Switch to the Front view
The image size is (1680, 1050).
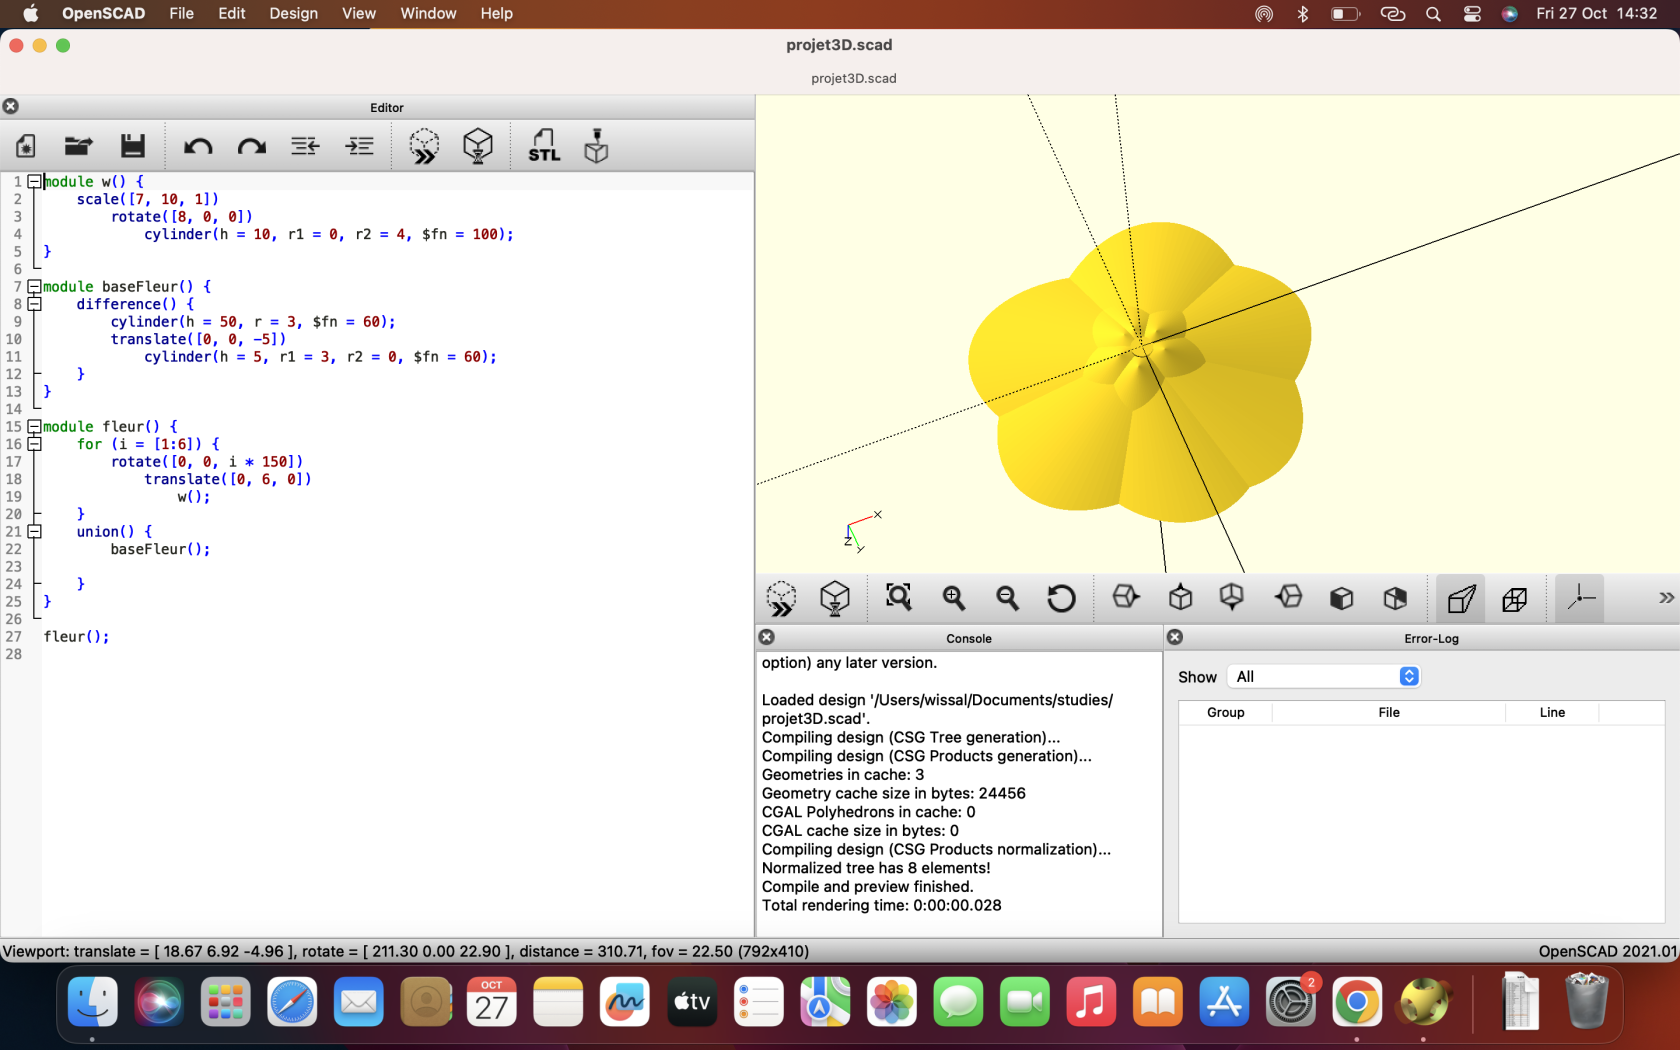click(1342, 598)
